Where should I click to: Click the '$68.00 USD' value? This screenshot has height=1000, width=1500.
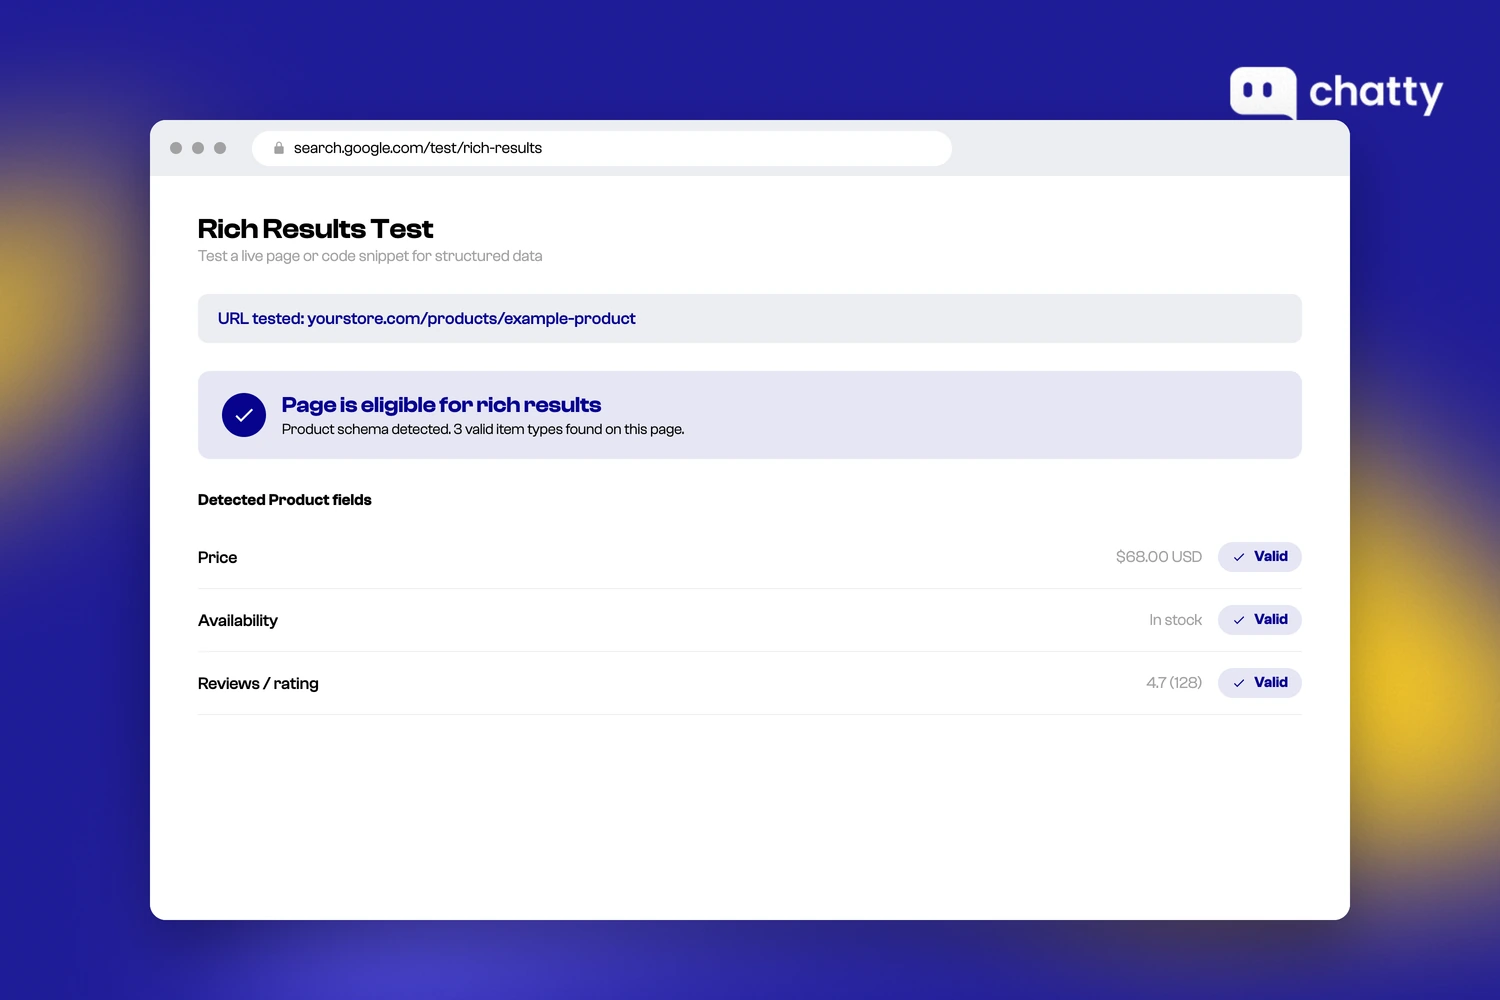1159,557
